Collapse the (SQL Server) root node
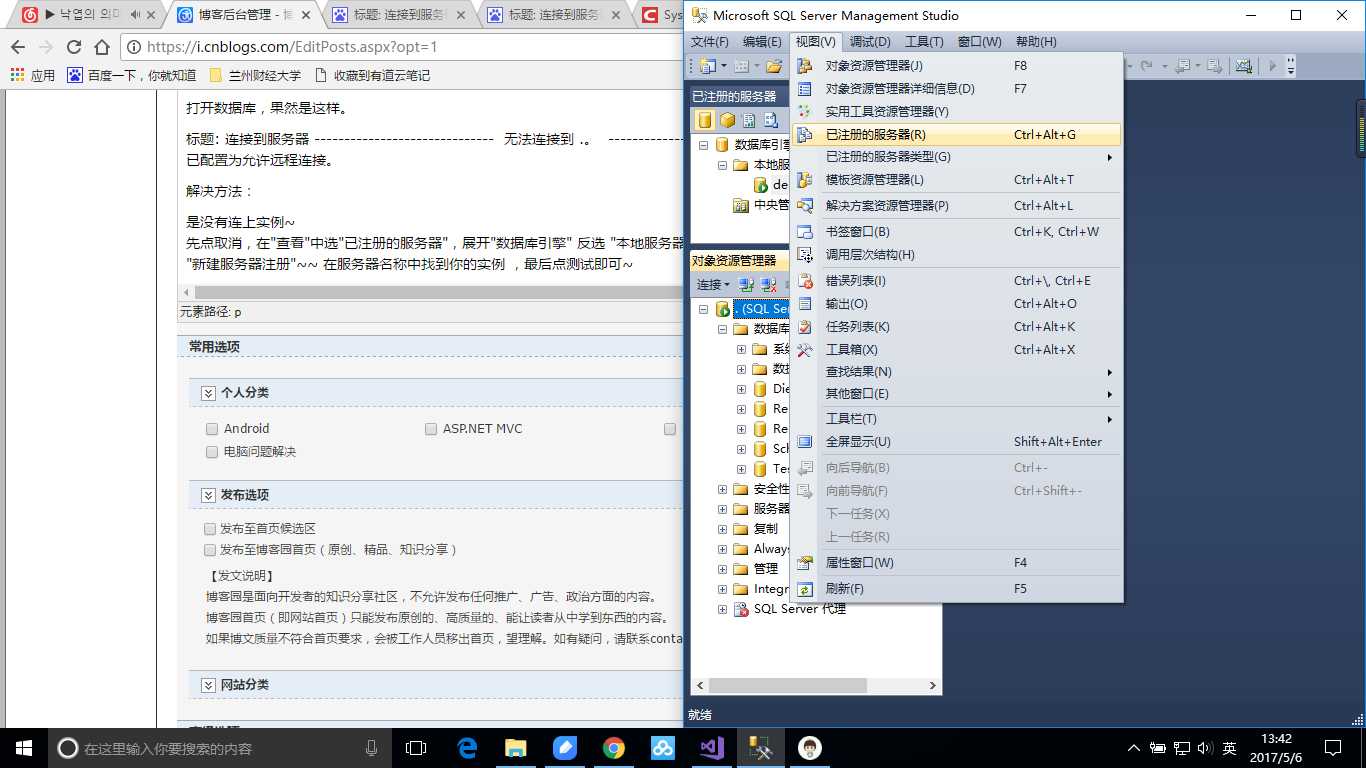The height and width of the screenshot is (768, 1366). (703, 309)
